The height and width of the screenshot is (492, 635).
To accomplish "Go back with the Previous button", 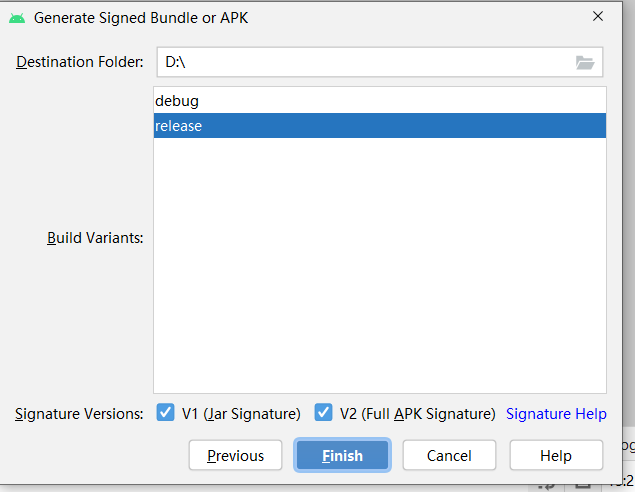I will click(x=236, y=456).
